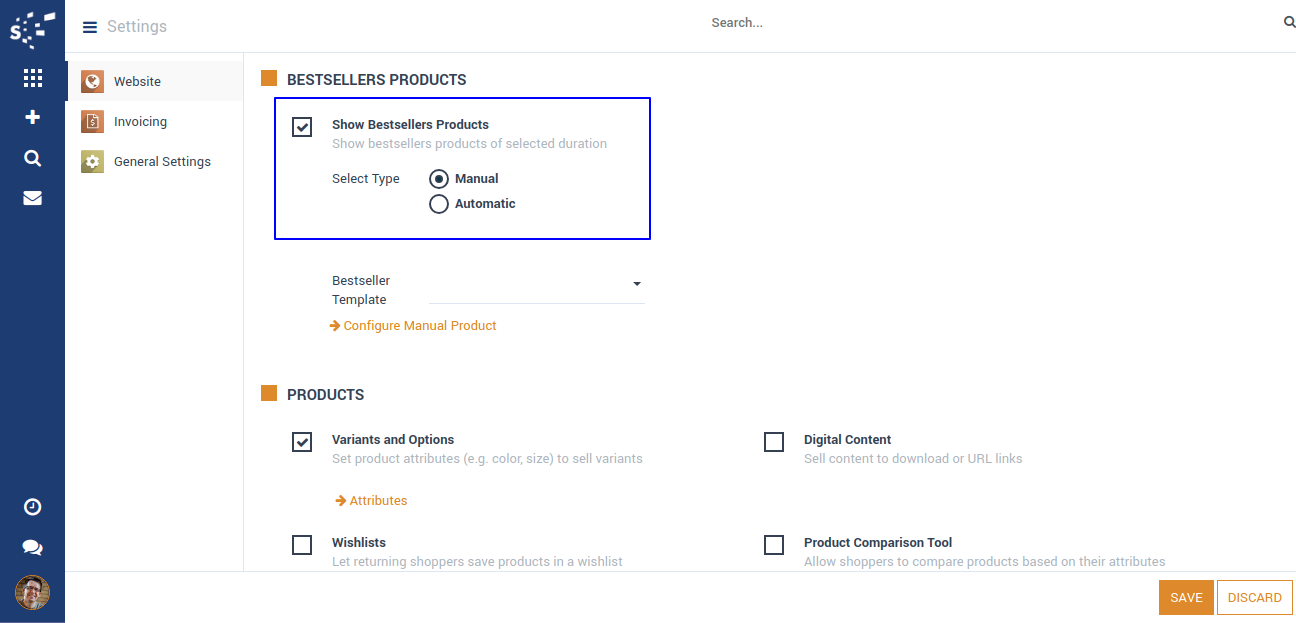Open the chat conversations icon
Screen dimensions: 1296x623
click(32, 547)
